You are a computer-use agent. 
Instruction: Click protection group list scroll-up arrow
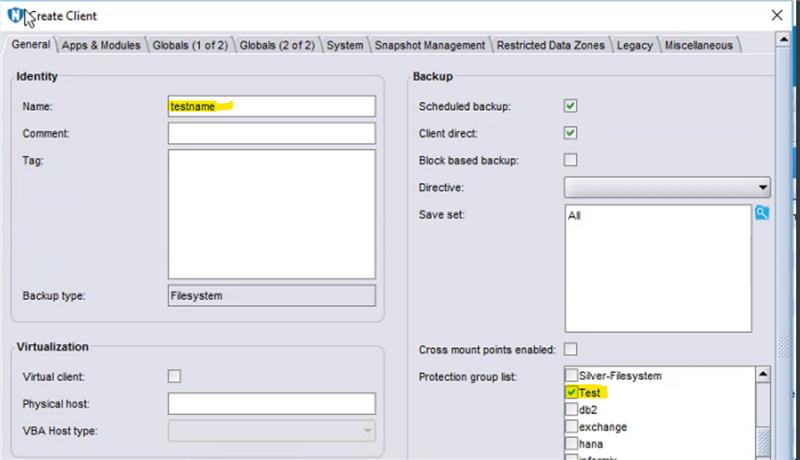tap(763, 375)
